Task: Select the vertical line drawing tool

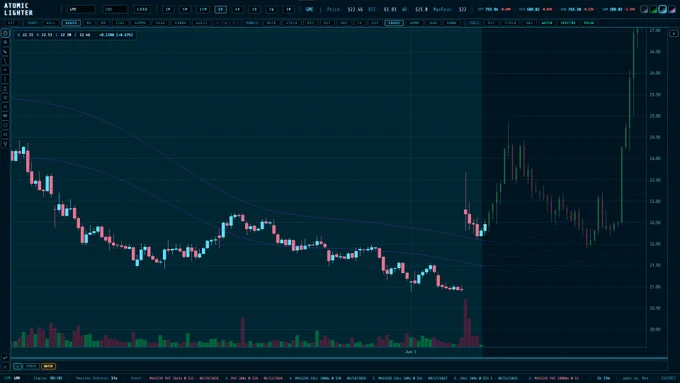Action: [x=5, y=79]
